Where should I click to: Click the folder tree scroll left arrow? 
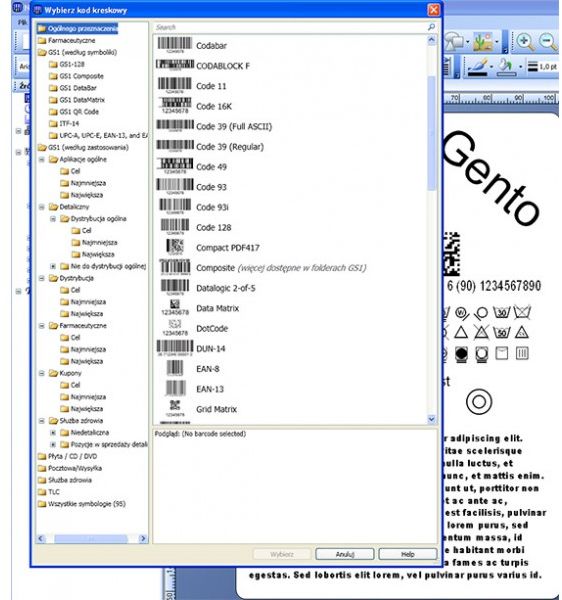[41, 538]
